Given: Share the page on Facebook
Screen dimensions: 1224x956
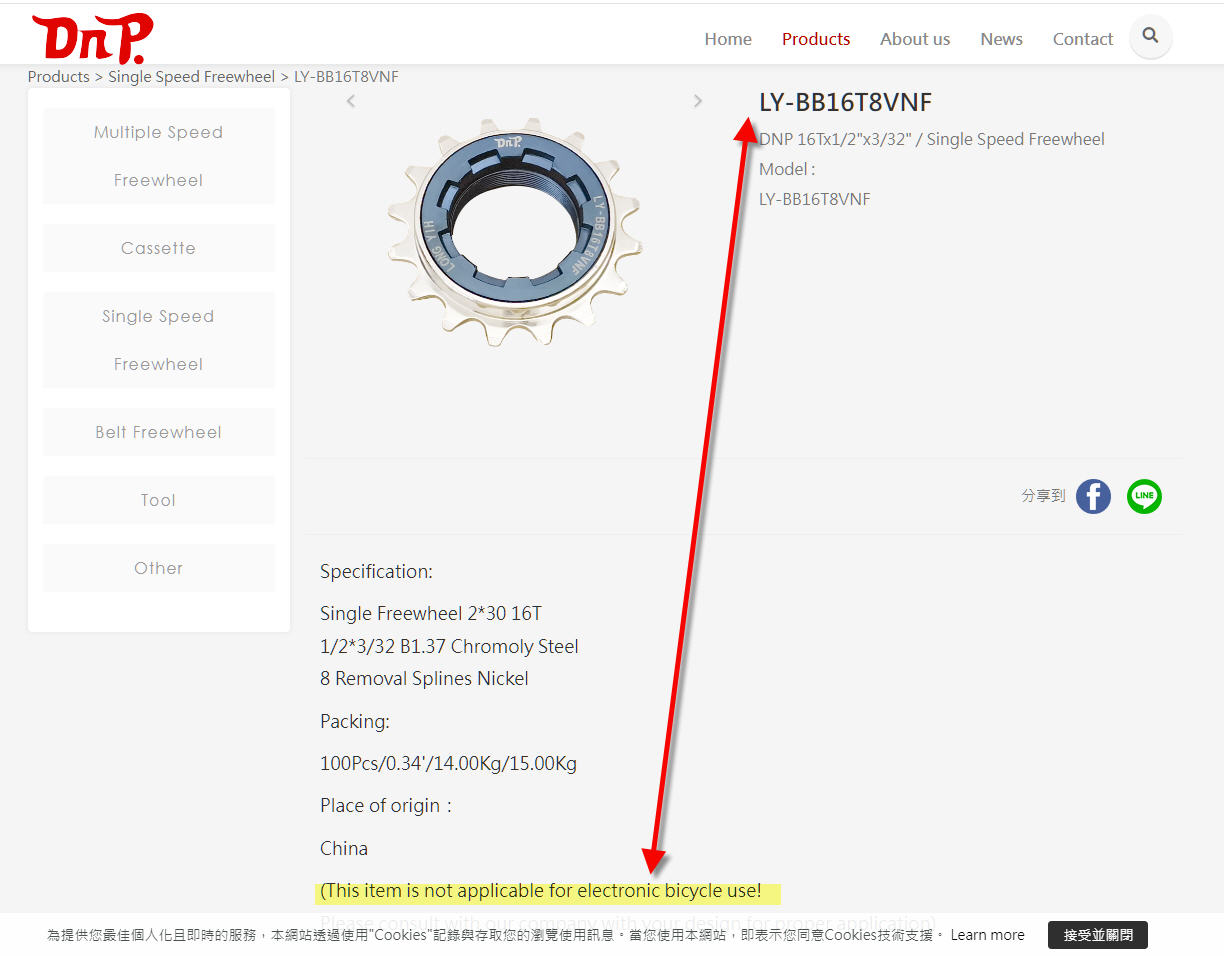Looking at the screenshot, I should coord(1093,496).
